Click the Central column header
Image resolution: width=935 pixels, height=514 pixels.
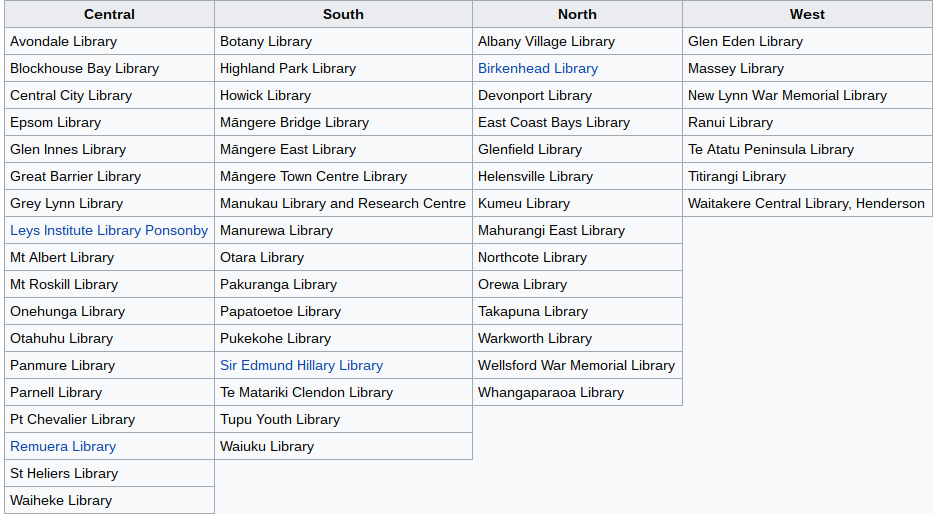tap(109, 14)
